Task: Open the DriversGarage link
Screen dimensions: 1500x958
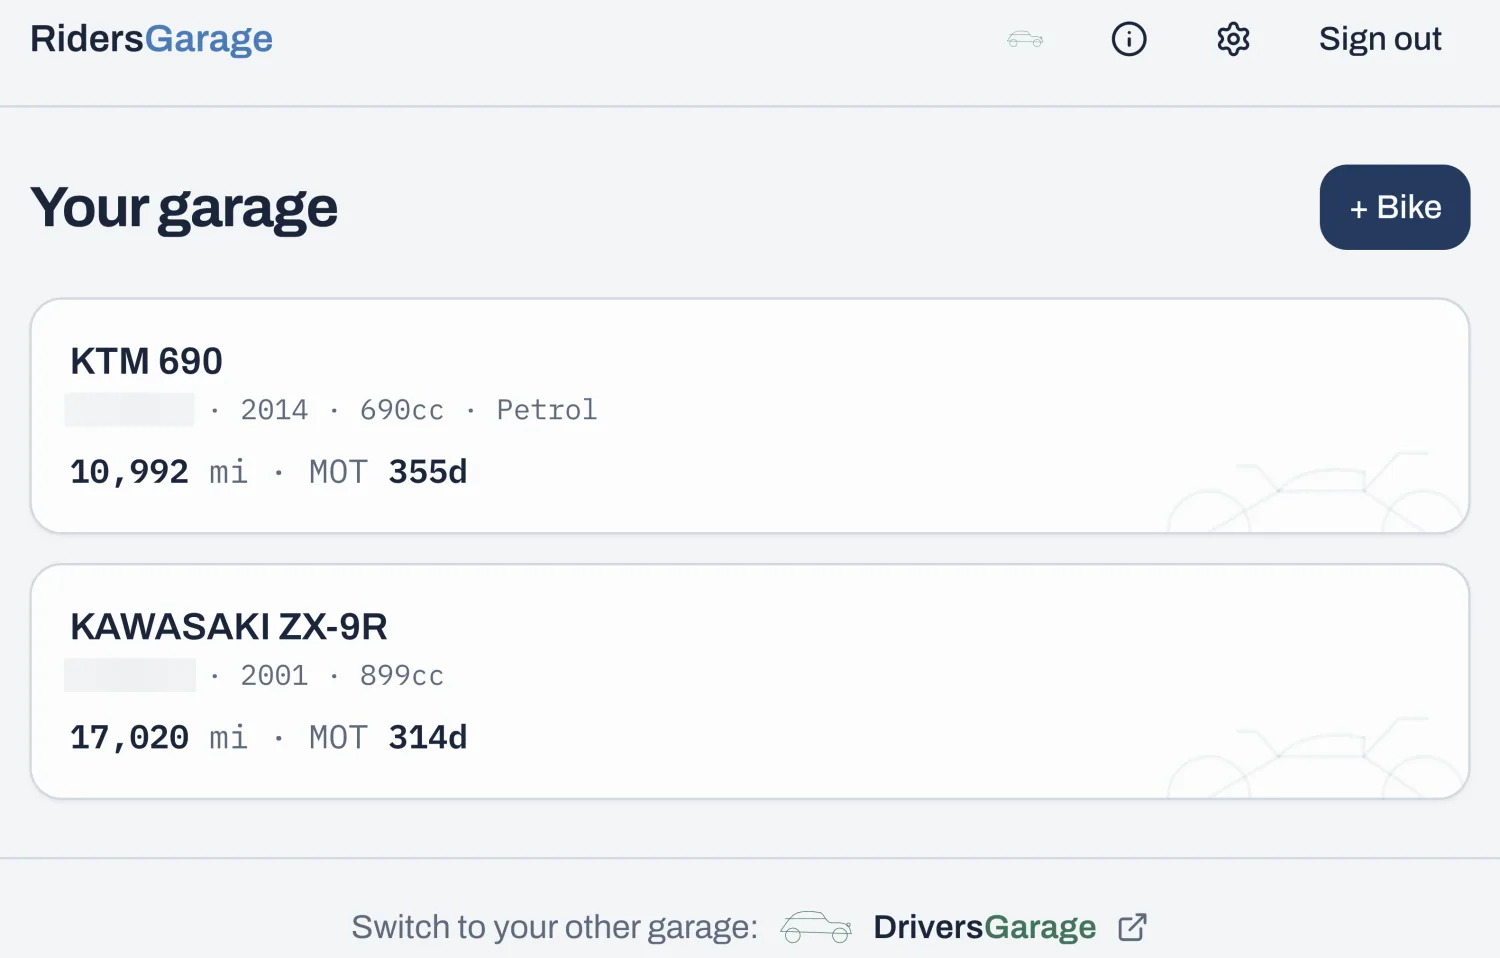Action: (984, 927)
